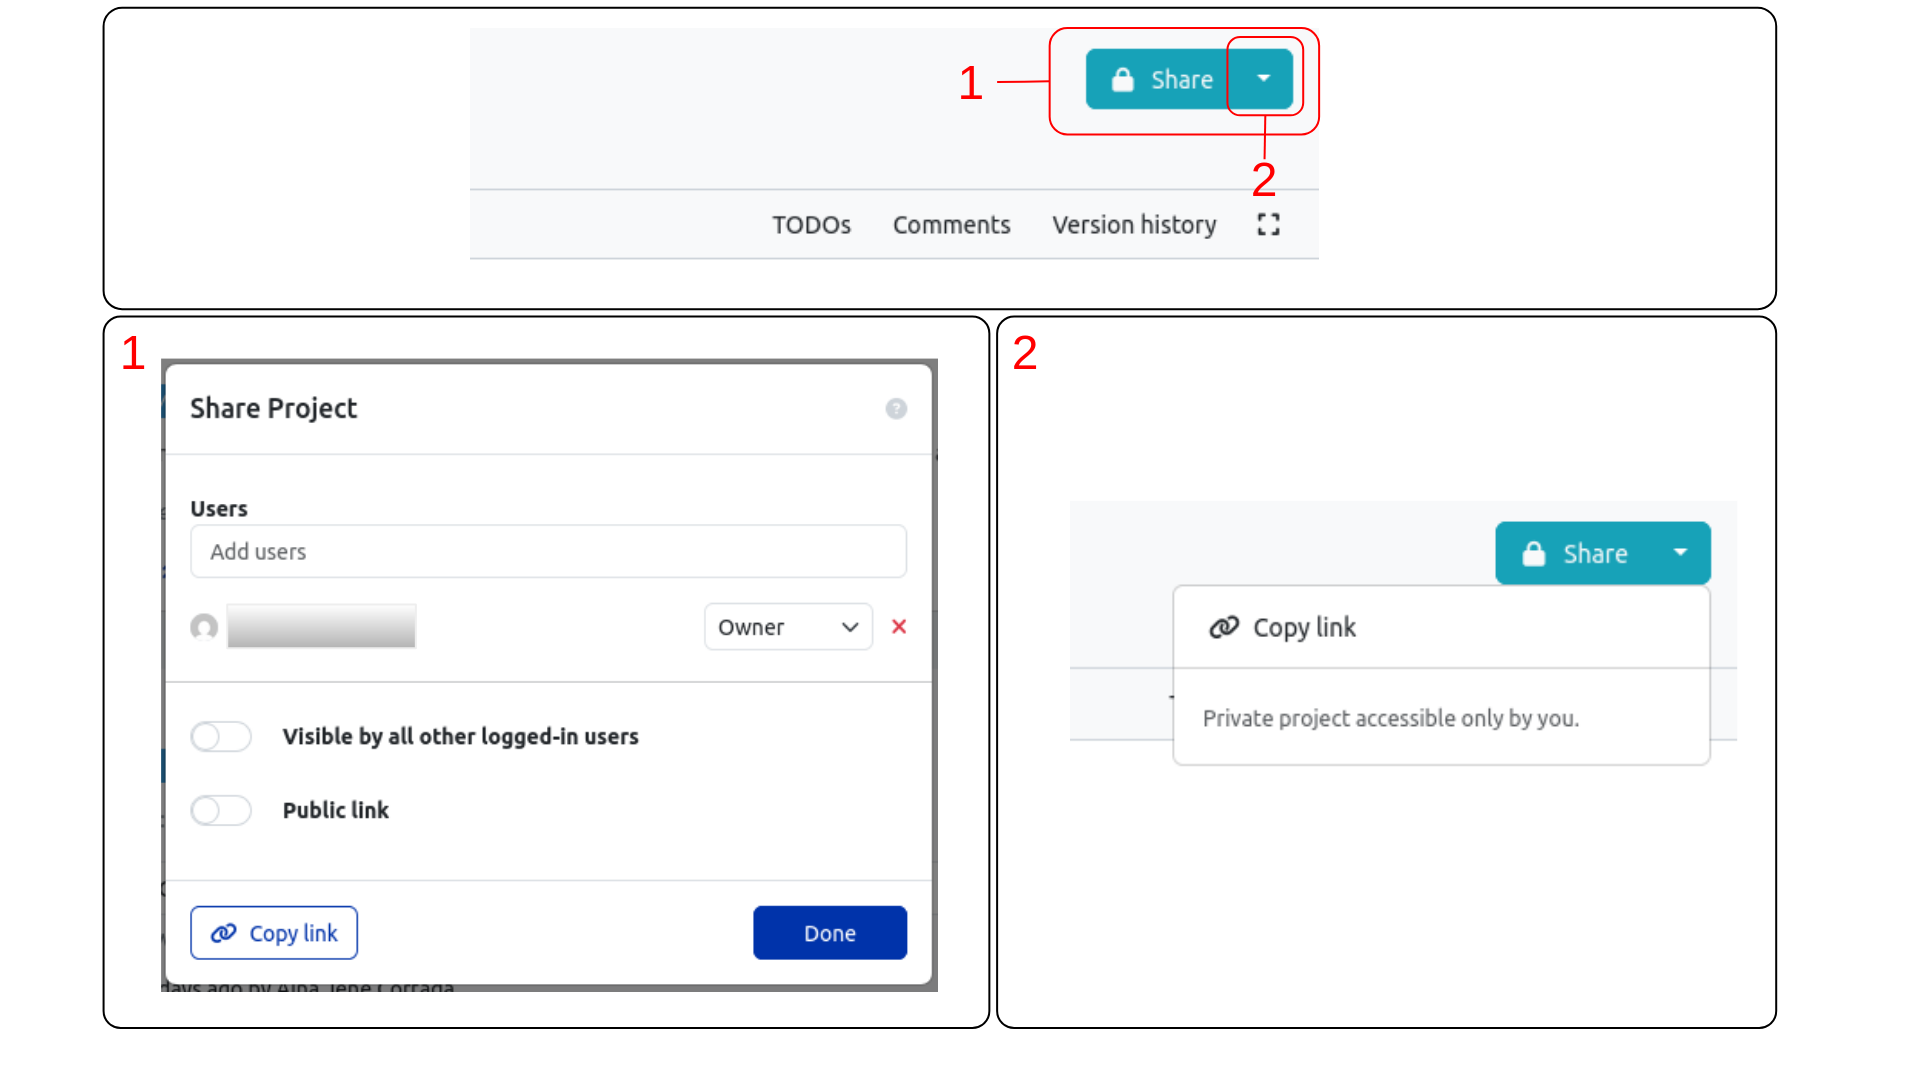
Task: Click Copy link button in Share Project dialog
Action: coord(274,933)
